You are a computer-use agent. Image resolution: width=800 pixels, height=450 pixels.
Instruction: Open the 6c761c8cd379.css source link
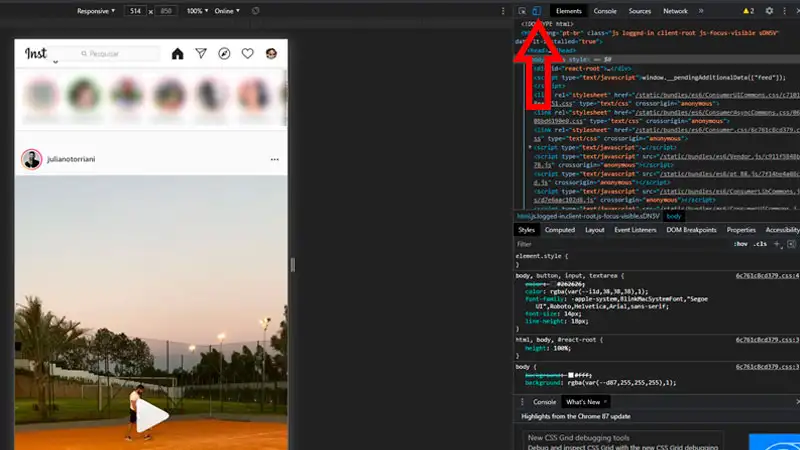[765, 275]
